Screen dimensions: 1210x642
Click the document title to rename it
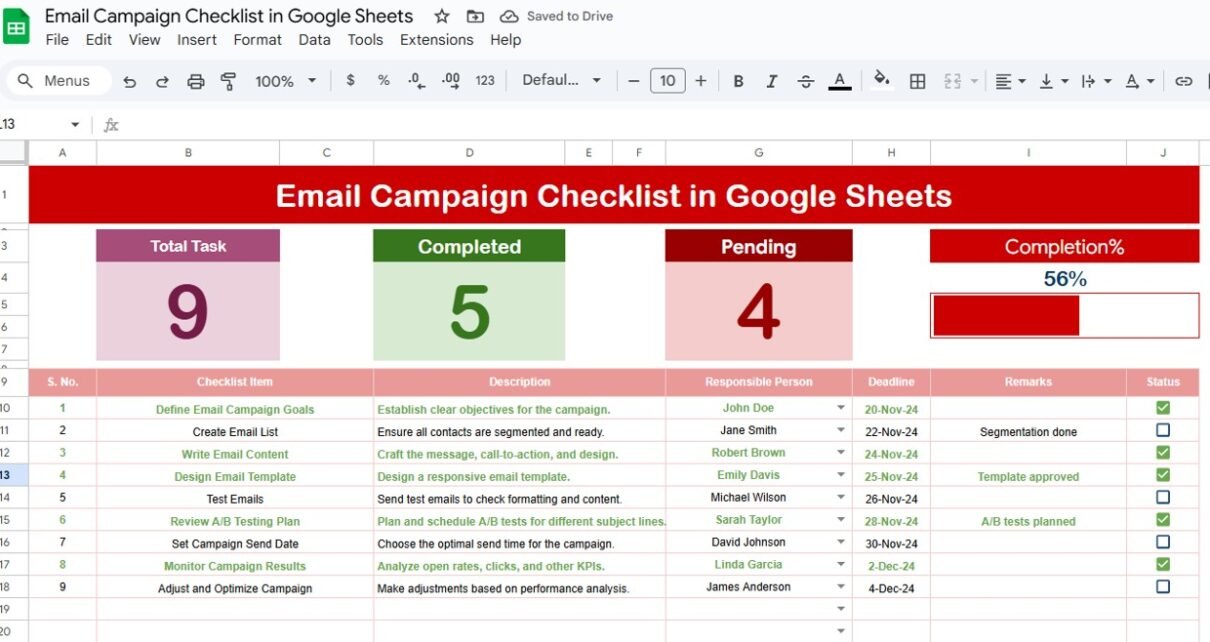229,16
